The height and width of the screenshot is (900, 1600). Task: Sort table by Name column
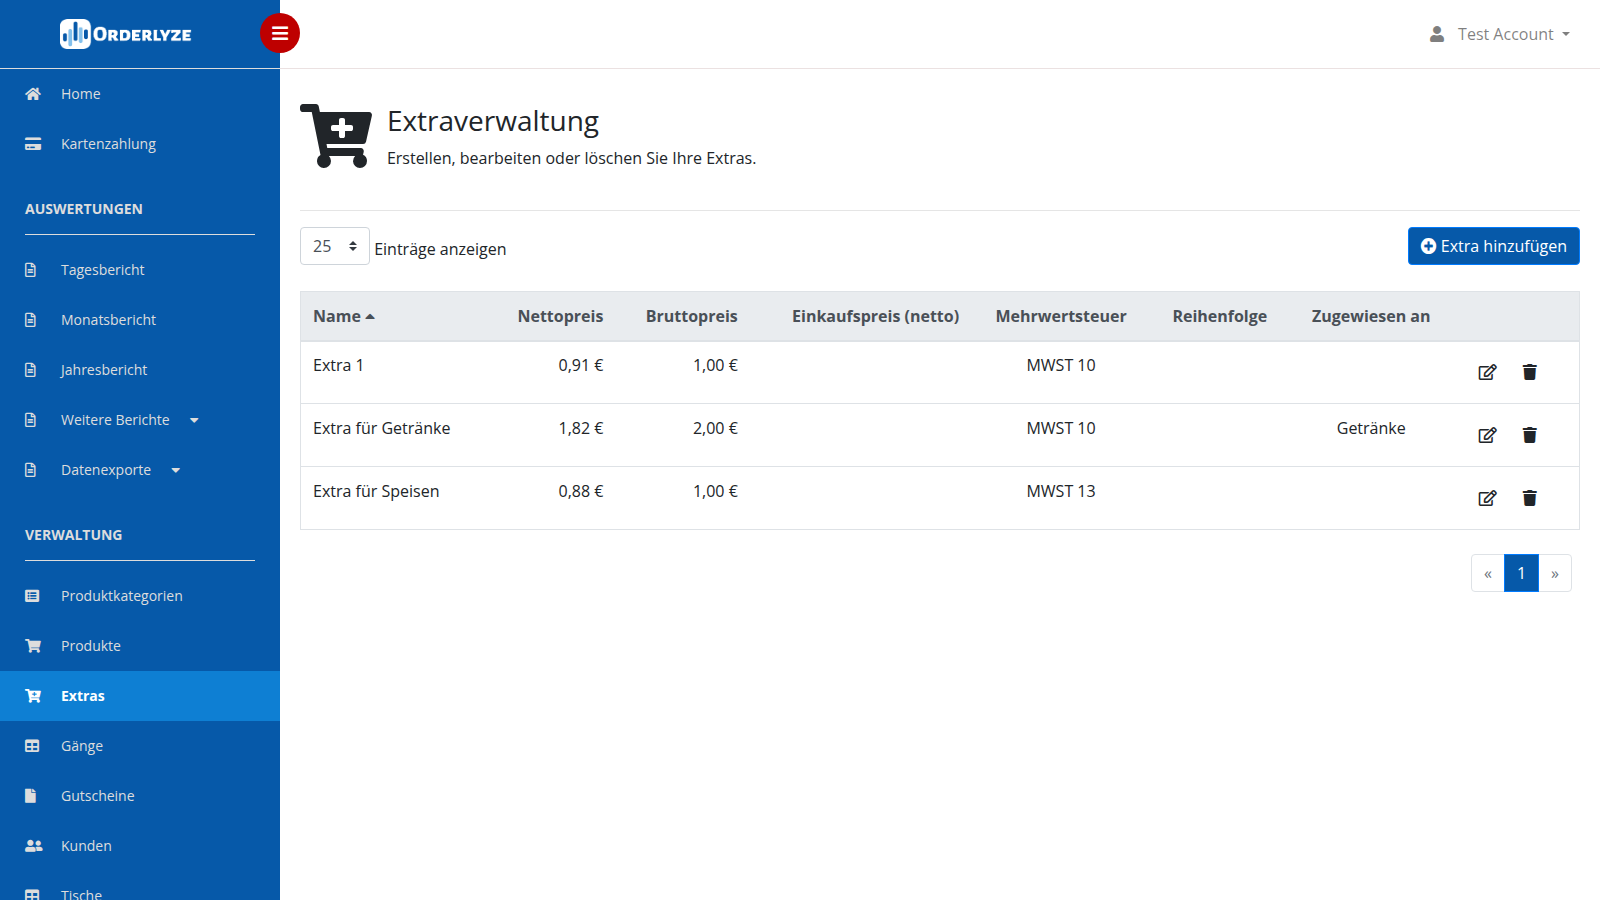click(344, 316)
